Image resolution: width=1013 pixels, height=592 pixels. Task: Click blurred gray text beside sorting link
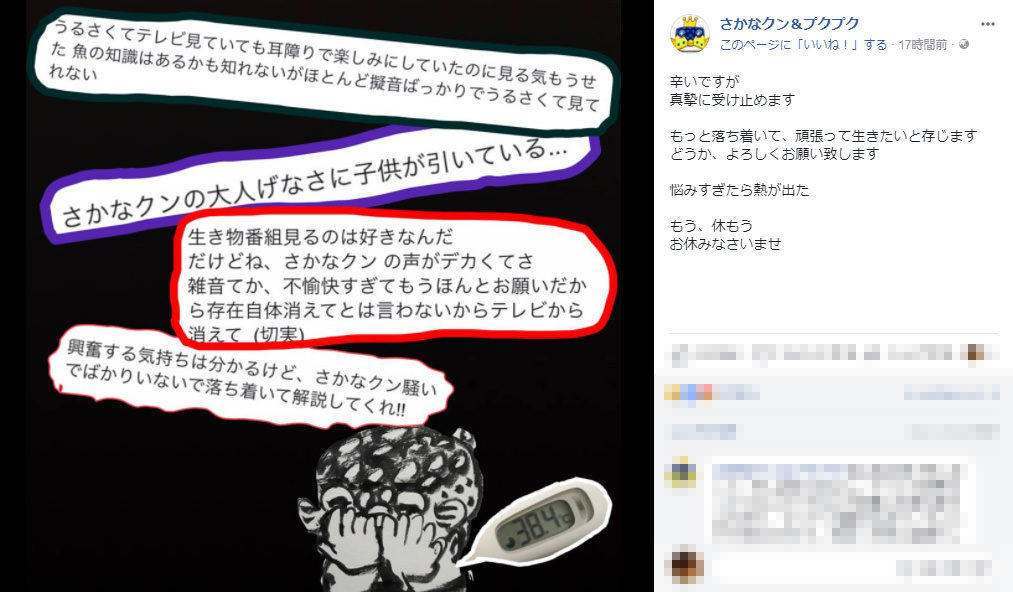coord(955,431)
